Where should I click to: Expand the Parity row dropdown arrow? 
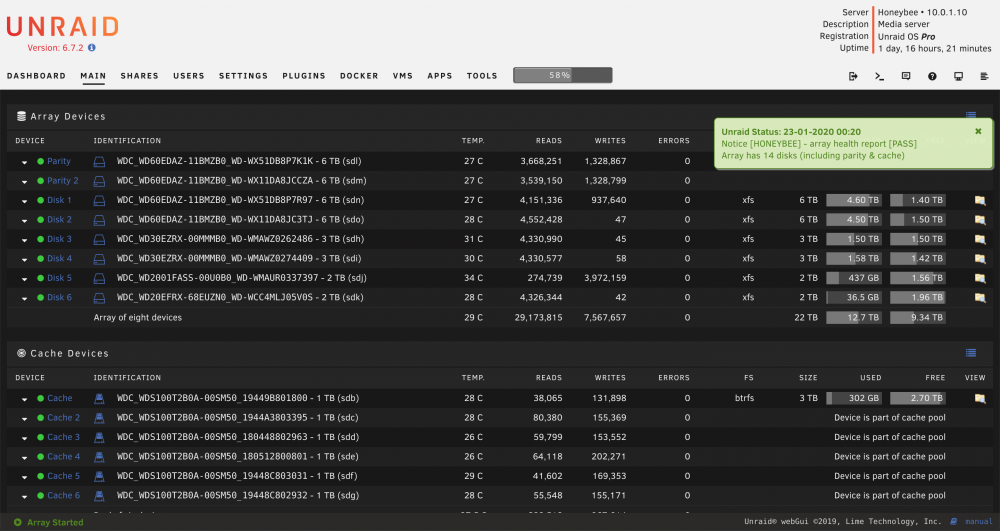24,163
